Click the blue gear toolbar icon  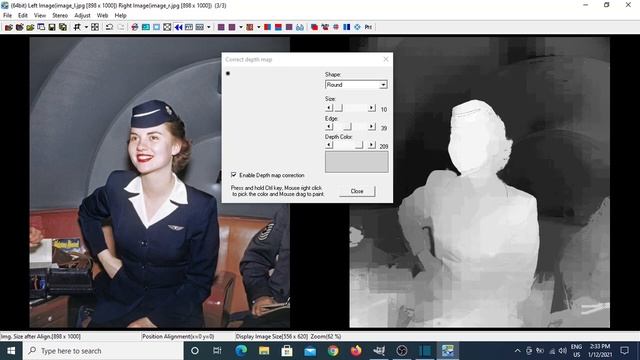point(358,27)
